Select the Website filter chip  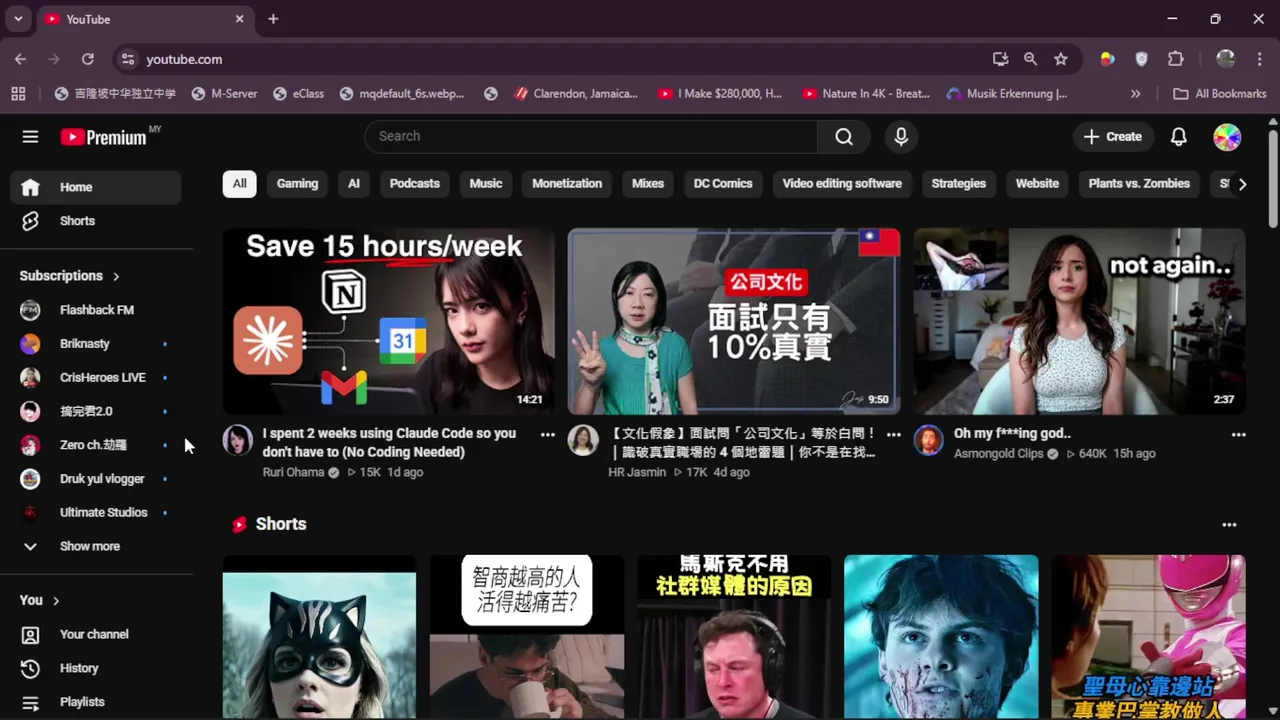click(x=1037, y=184)
